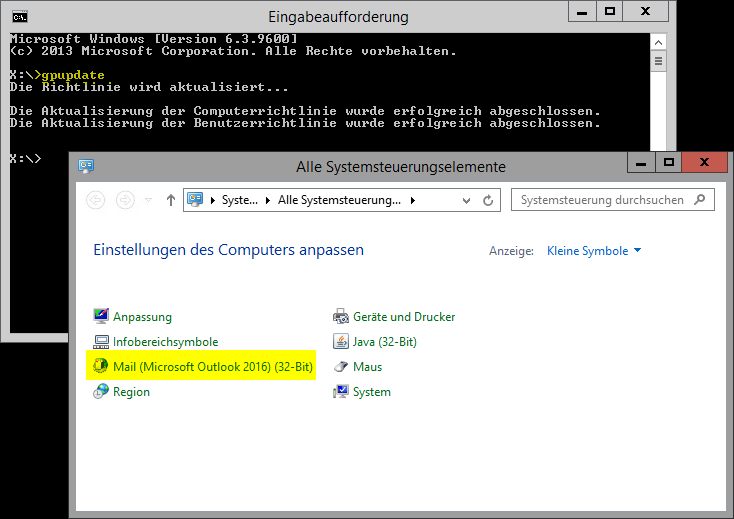The image size is (734, 519).
Task: Click the up one level arrow
Action: 171,200
